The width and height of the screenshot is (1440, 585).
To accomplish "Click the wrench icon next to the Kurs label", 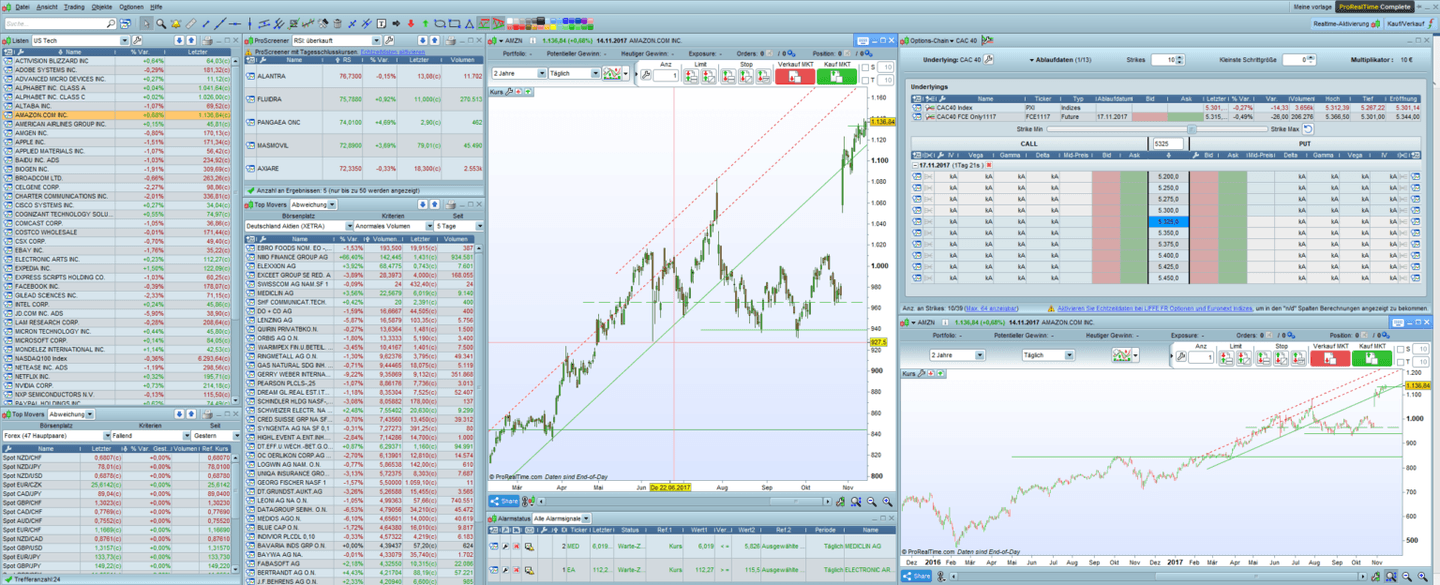I will click(x=508, y=90).
